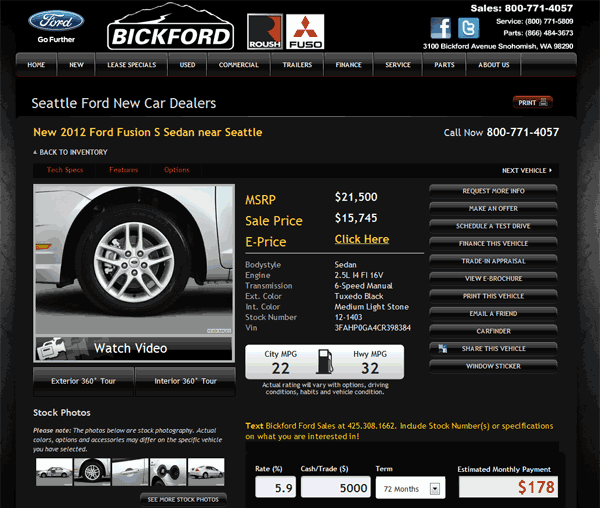Image resolution: width=600 pixels, height=508 pixels.
Task: Click See More Stock Photos
Action: (183, 500)
